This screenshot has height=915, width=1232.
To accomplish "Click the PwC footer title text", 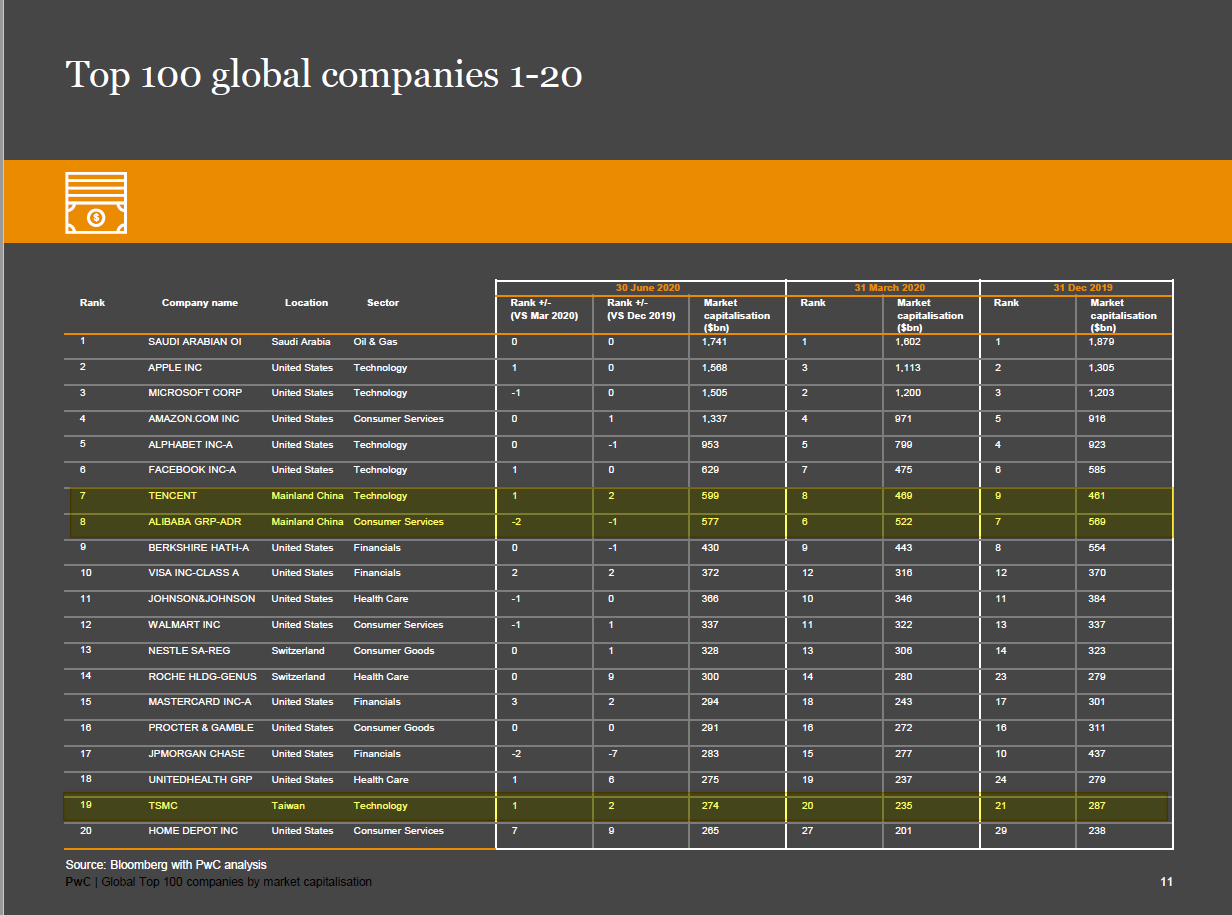I will click(x=218, y=882).
